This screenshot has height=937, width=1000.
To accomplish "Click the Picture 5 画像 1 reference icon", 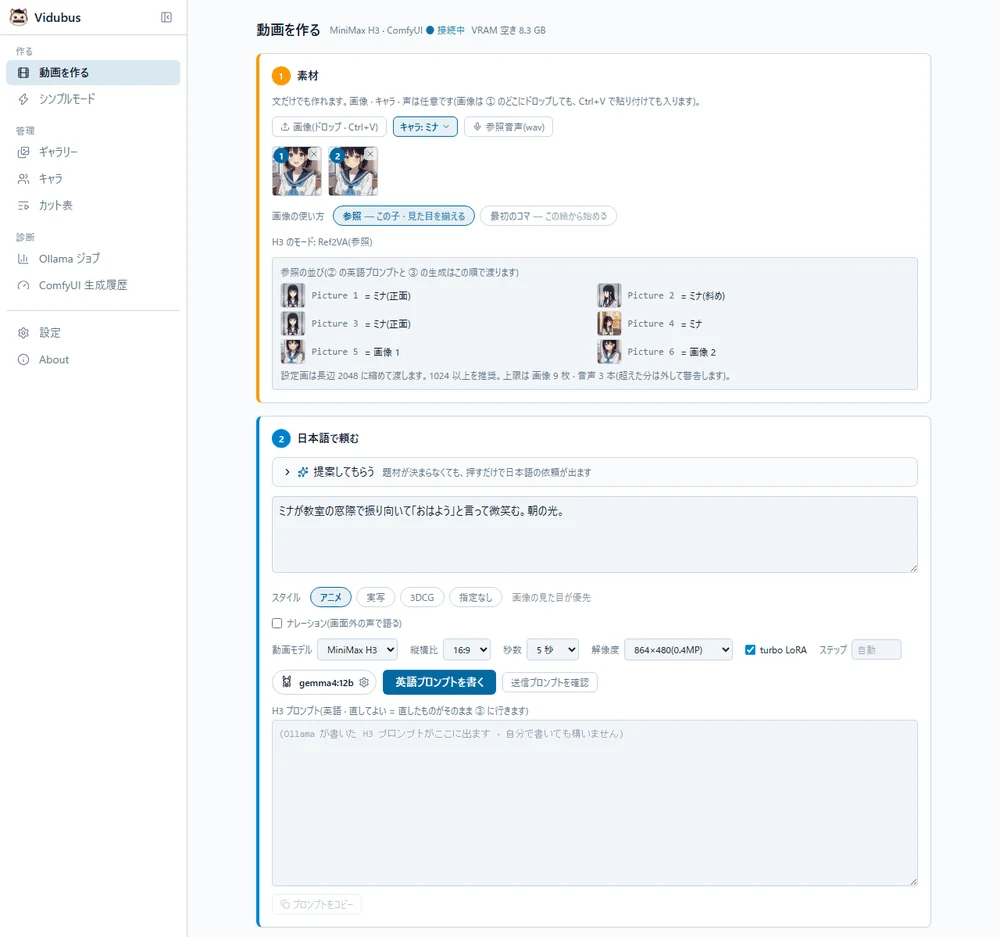I will [x=293, y=351].
